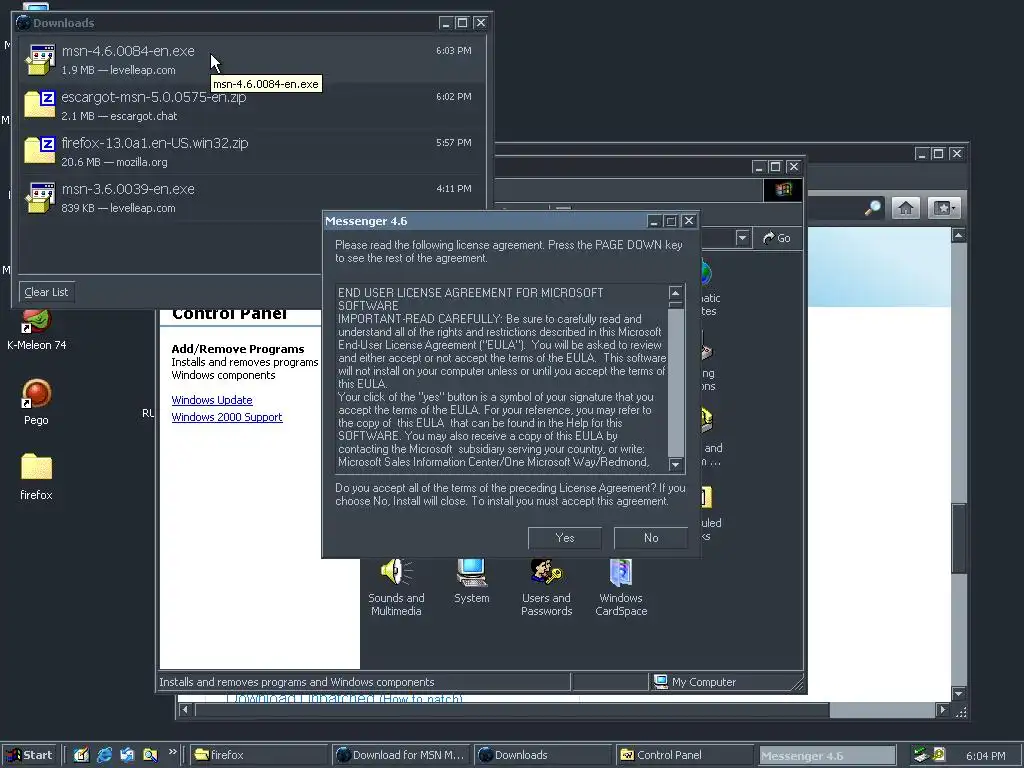Open the Control Panel address bar dropdown
This screenshot has height=768, width=1024.
point(742,238)
